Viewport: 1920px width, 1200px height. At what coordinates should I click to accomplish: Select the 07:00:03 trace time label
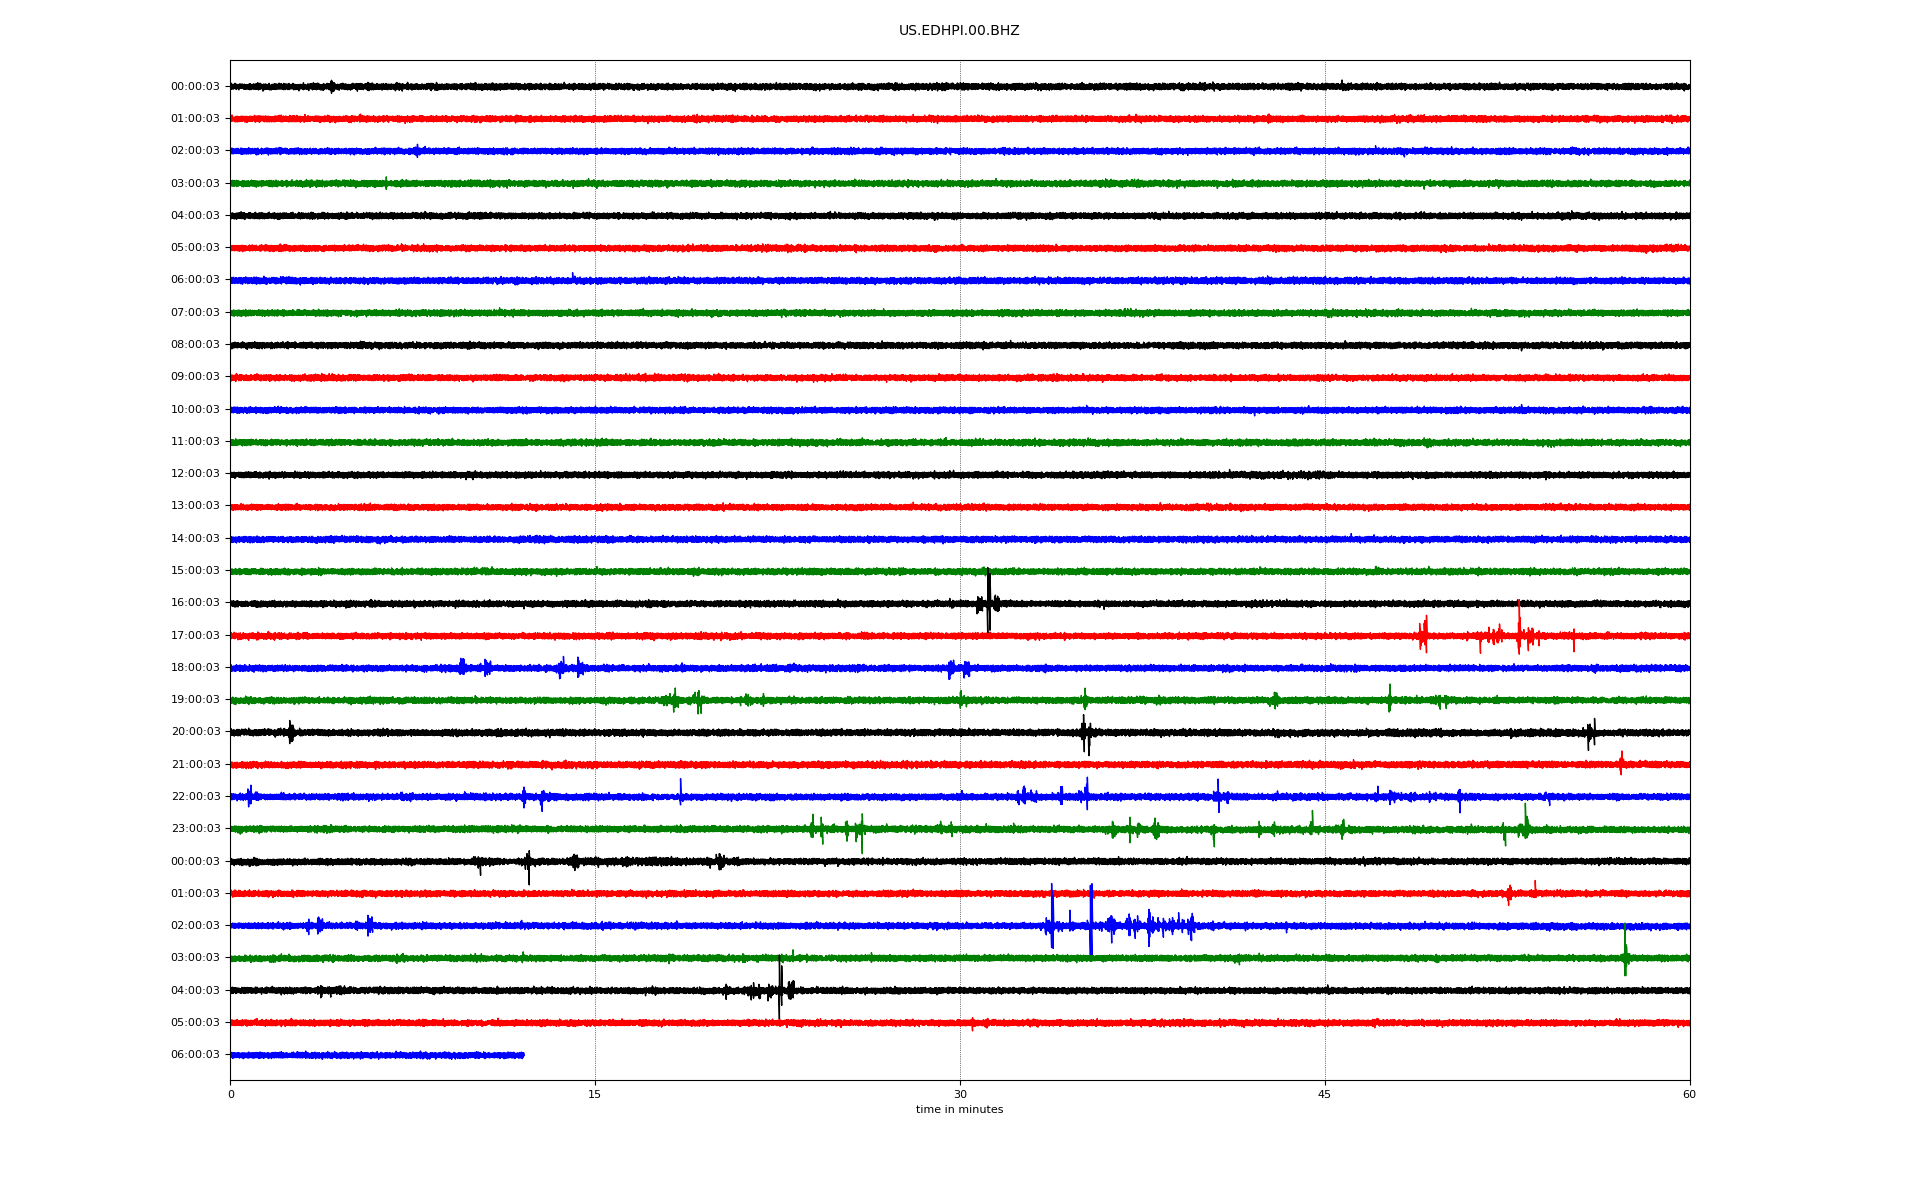[195, 313]
